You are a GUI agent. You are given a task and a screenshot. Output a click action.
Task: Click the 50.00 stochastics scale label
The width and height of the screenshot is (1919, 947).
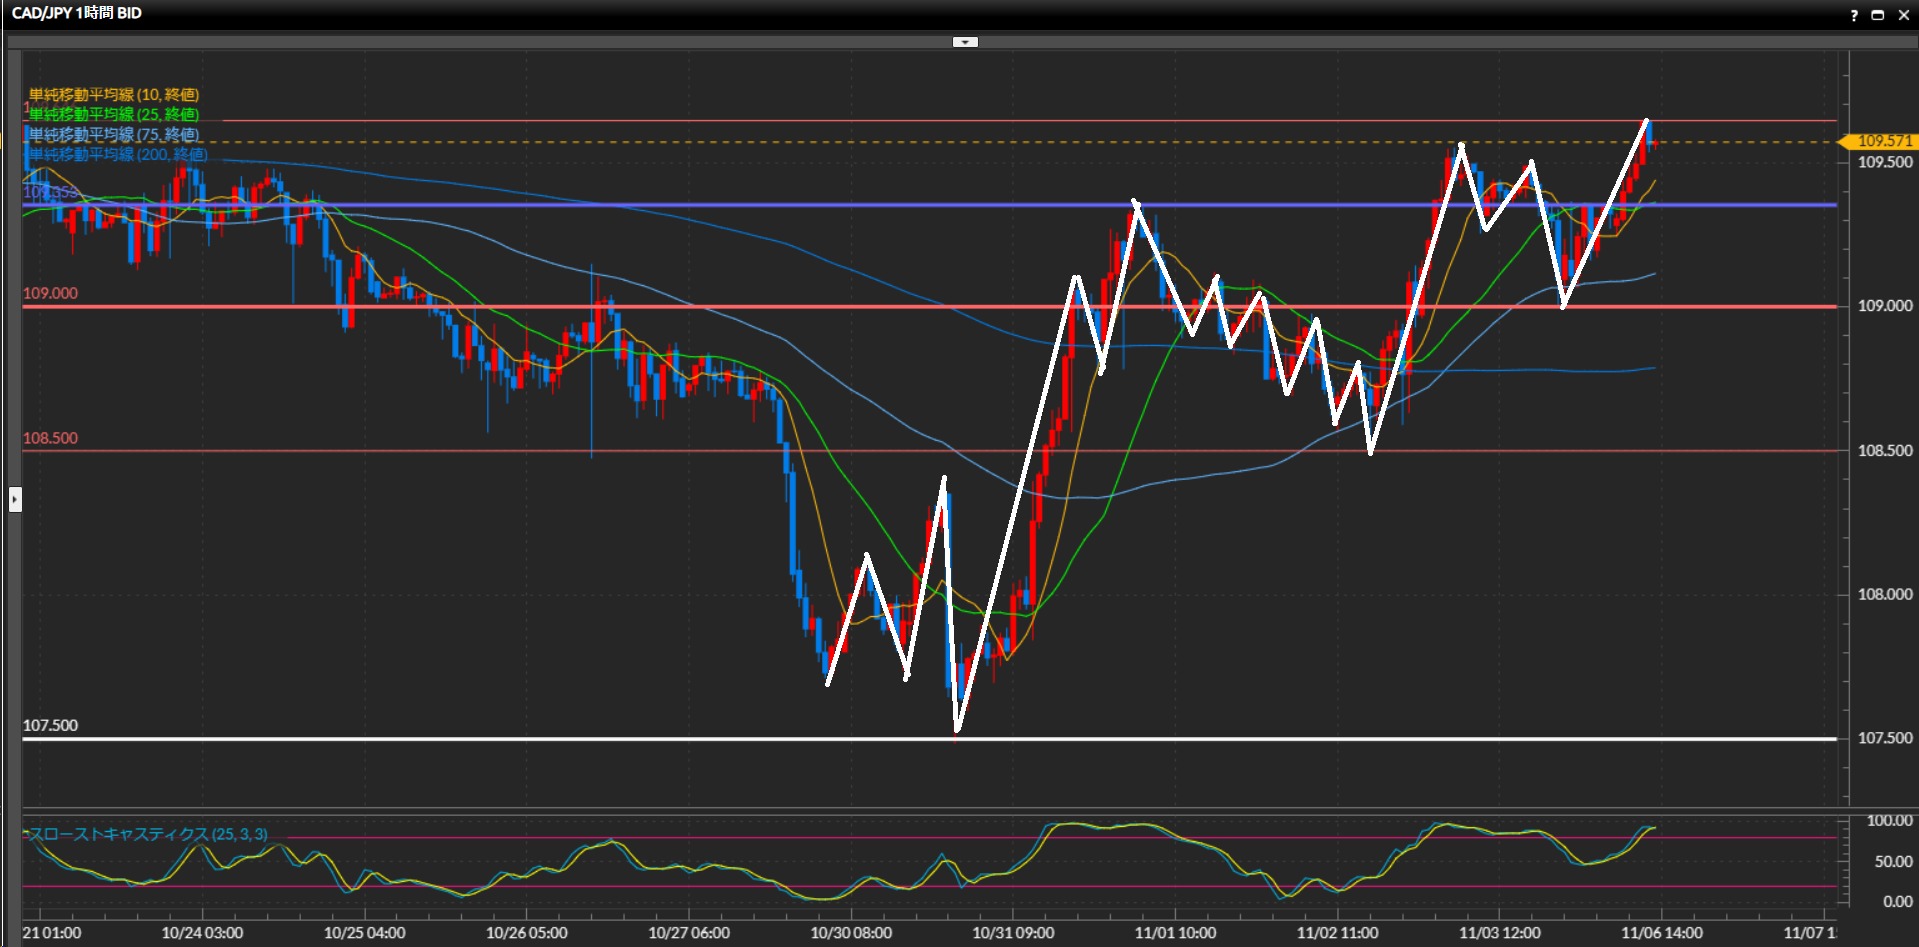(1893, 861)
